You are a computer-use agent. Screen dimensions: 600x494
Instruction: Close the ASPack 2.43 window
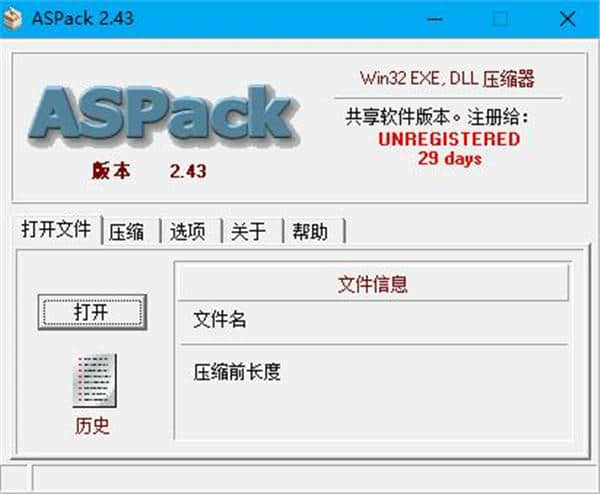[x=567, y=18]
